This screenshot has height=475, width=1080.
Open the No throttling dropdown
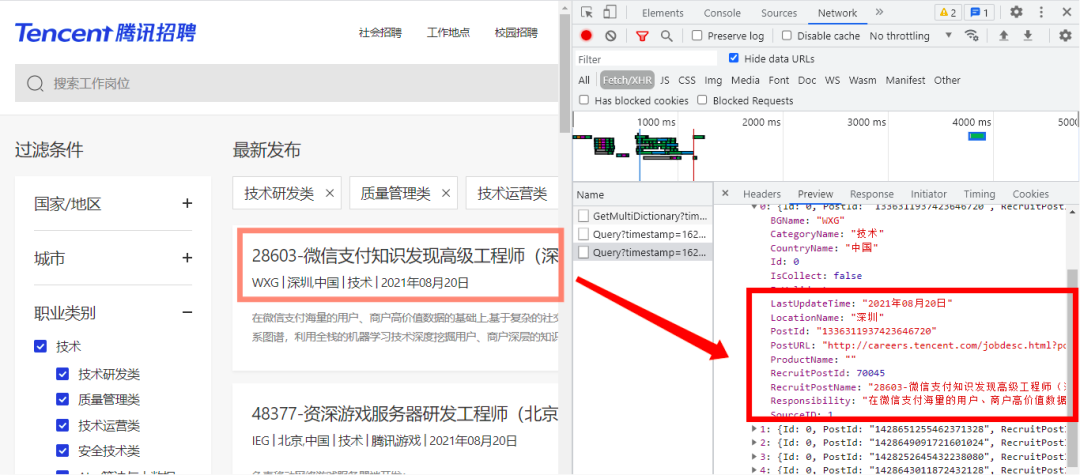(911, 36)
